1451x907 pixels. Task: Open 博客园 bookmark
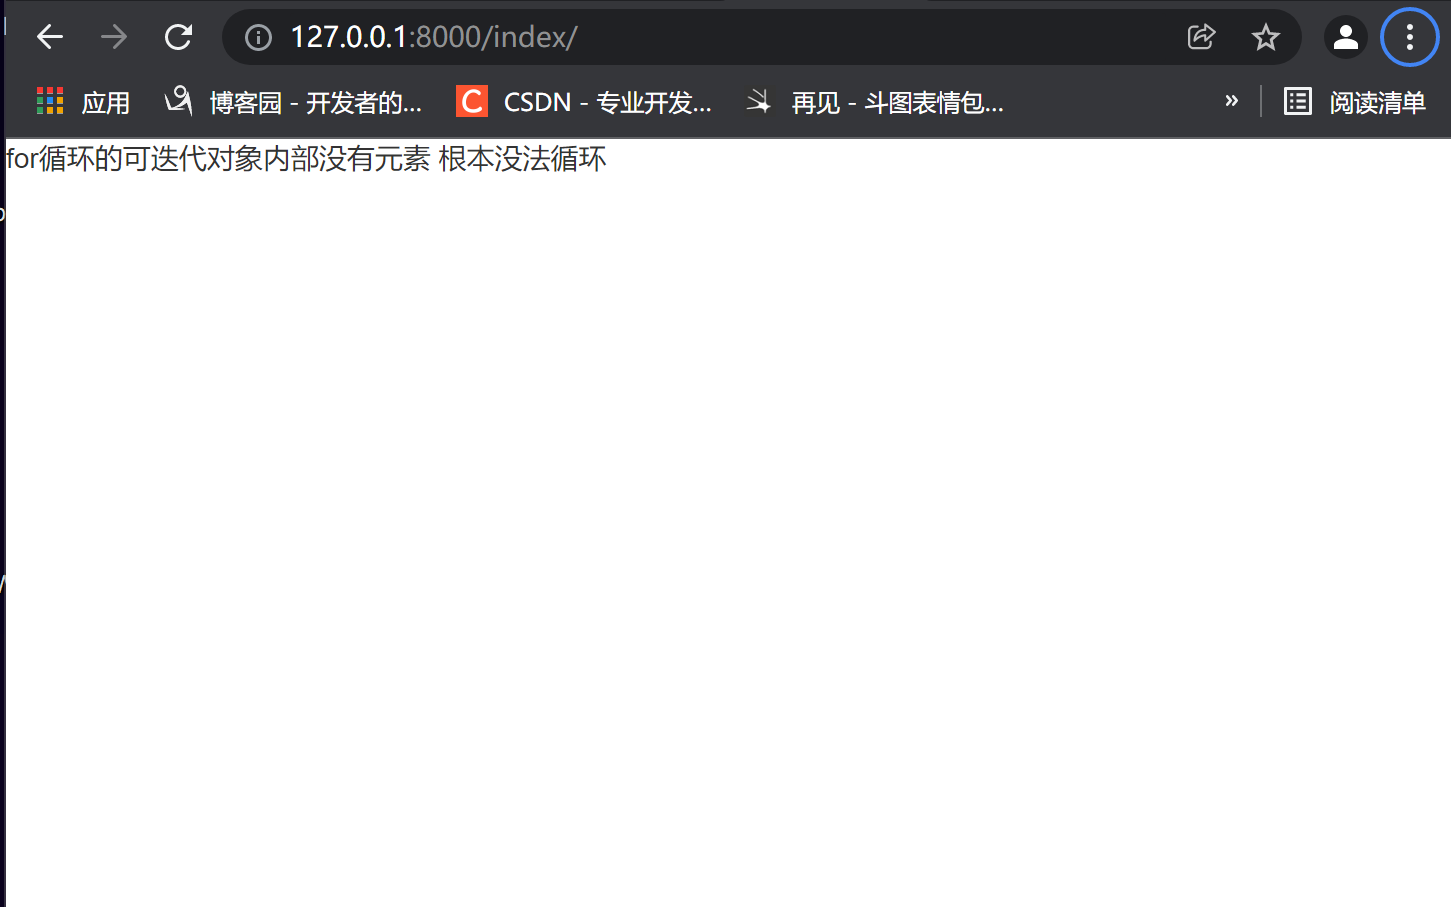(293, 102)
